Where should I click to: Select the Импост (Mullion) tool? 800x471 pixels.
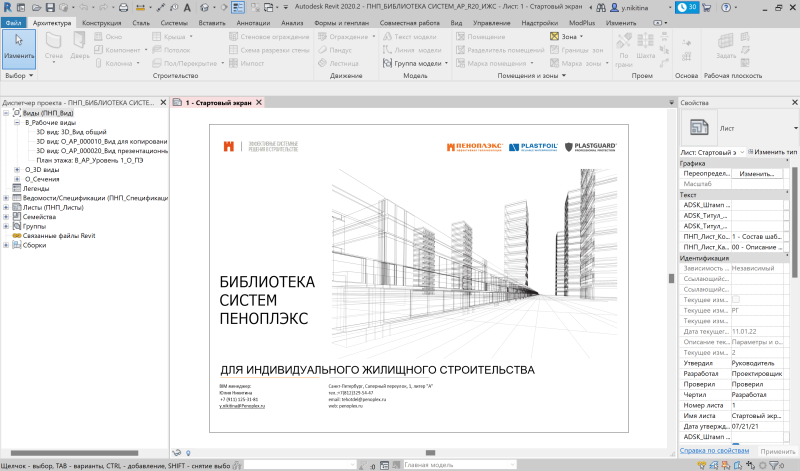click(x=247, y=63)
